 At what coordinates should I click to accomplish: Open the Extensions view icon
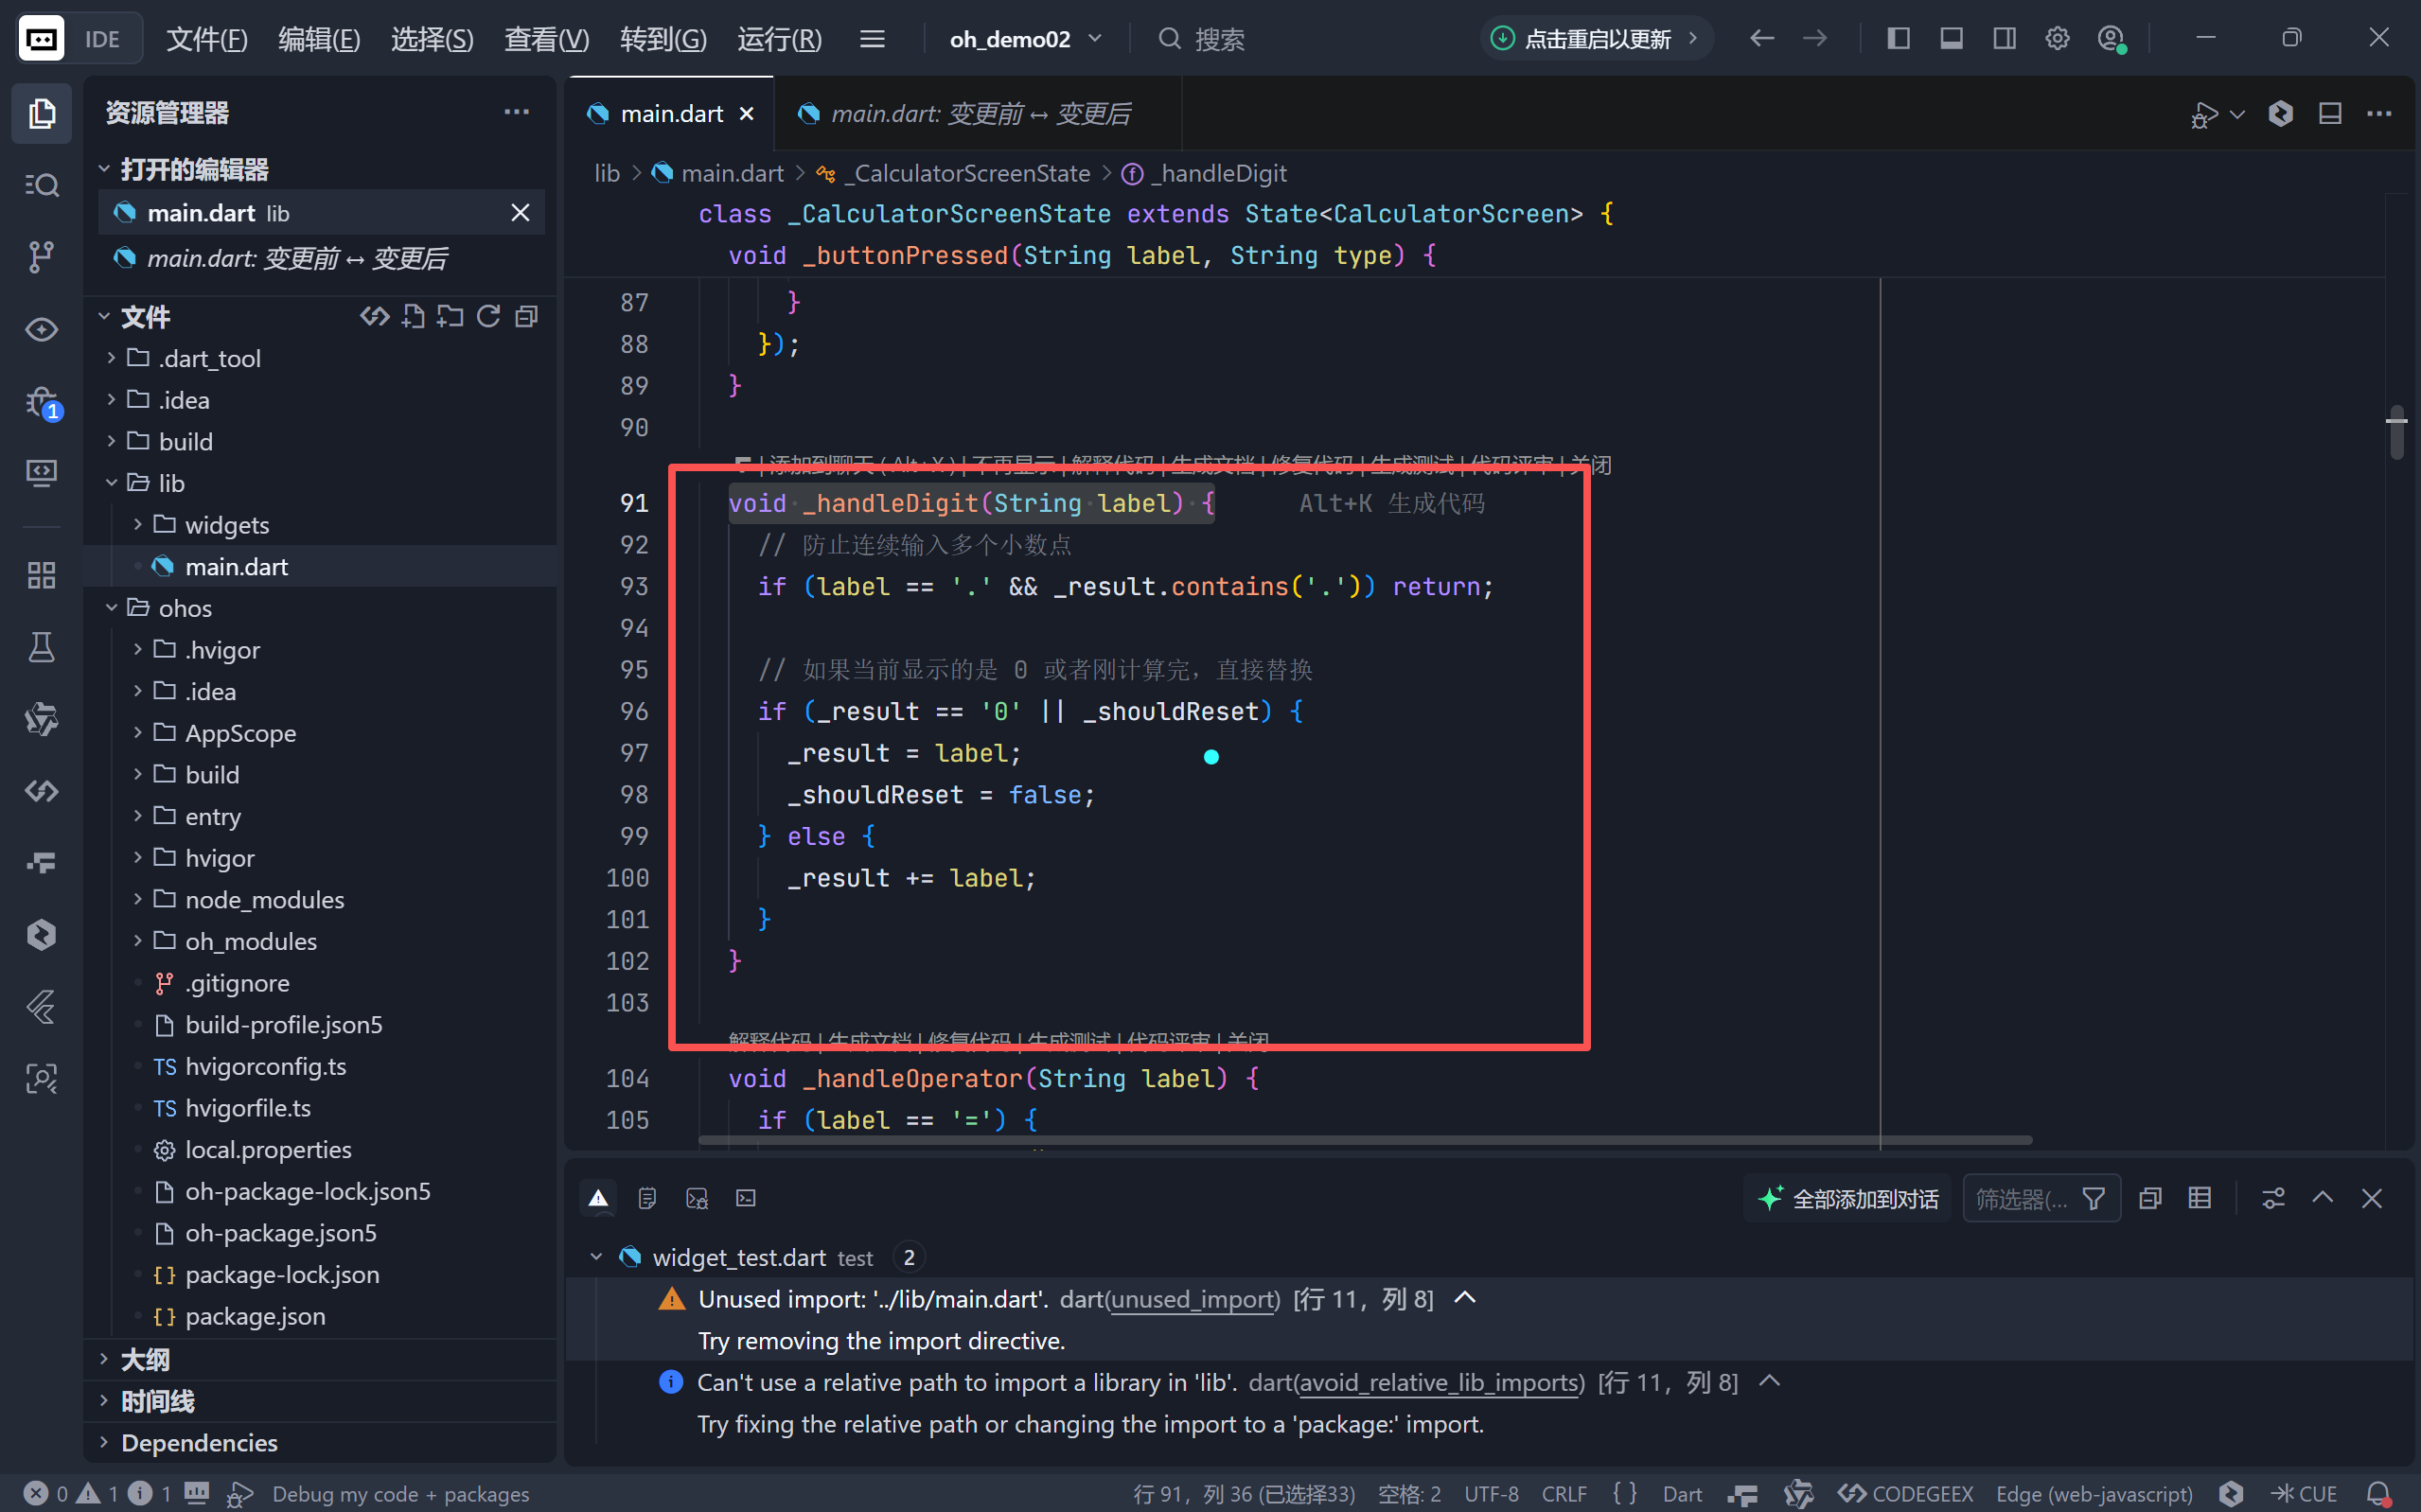point(41,575)
